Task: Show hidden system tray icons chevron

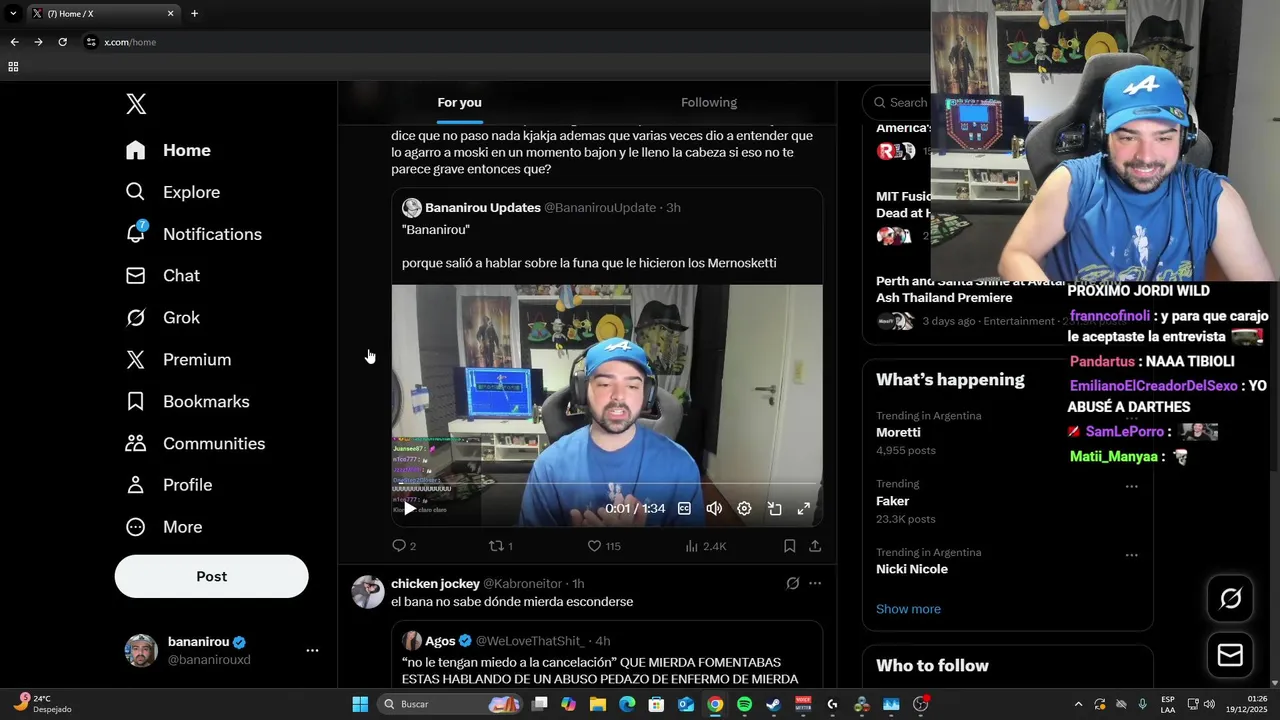Action: [x=1078, y=704]
